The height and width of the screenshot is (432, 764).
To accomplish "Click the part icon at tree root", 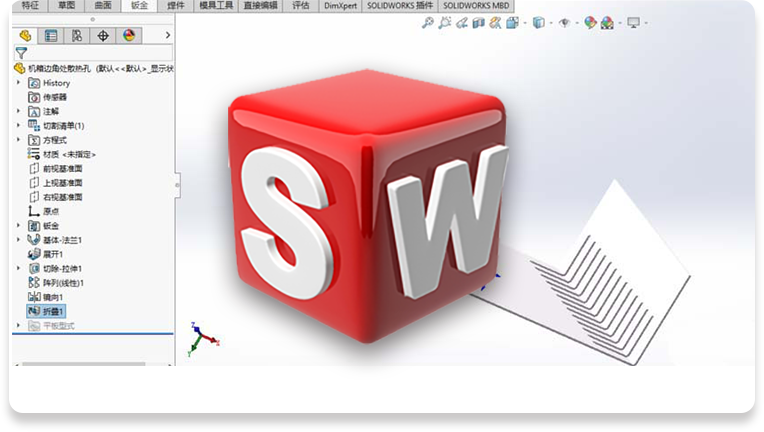I will pyautogui.click(x=19, y=68).
